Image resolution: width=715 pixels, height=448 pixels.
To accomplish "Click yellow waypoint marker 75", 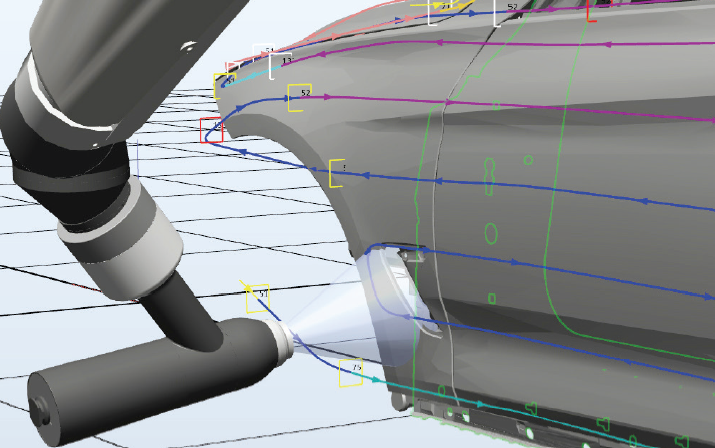I will tap(351, 373).
